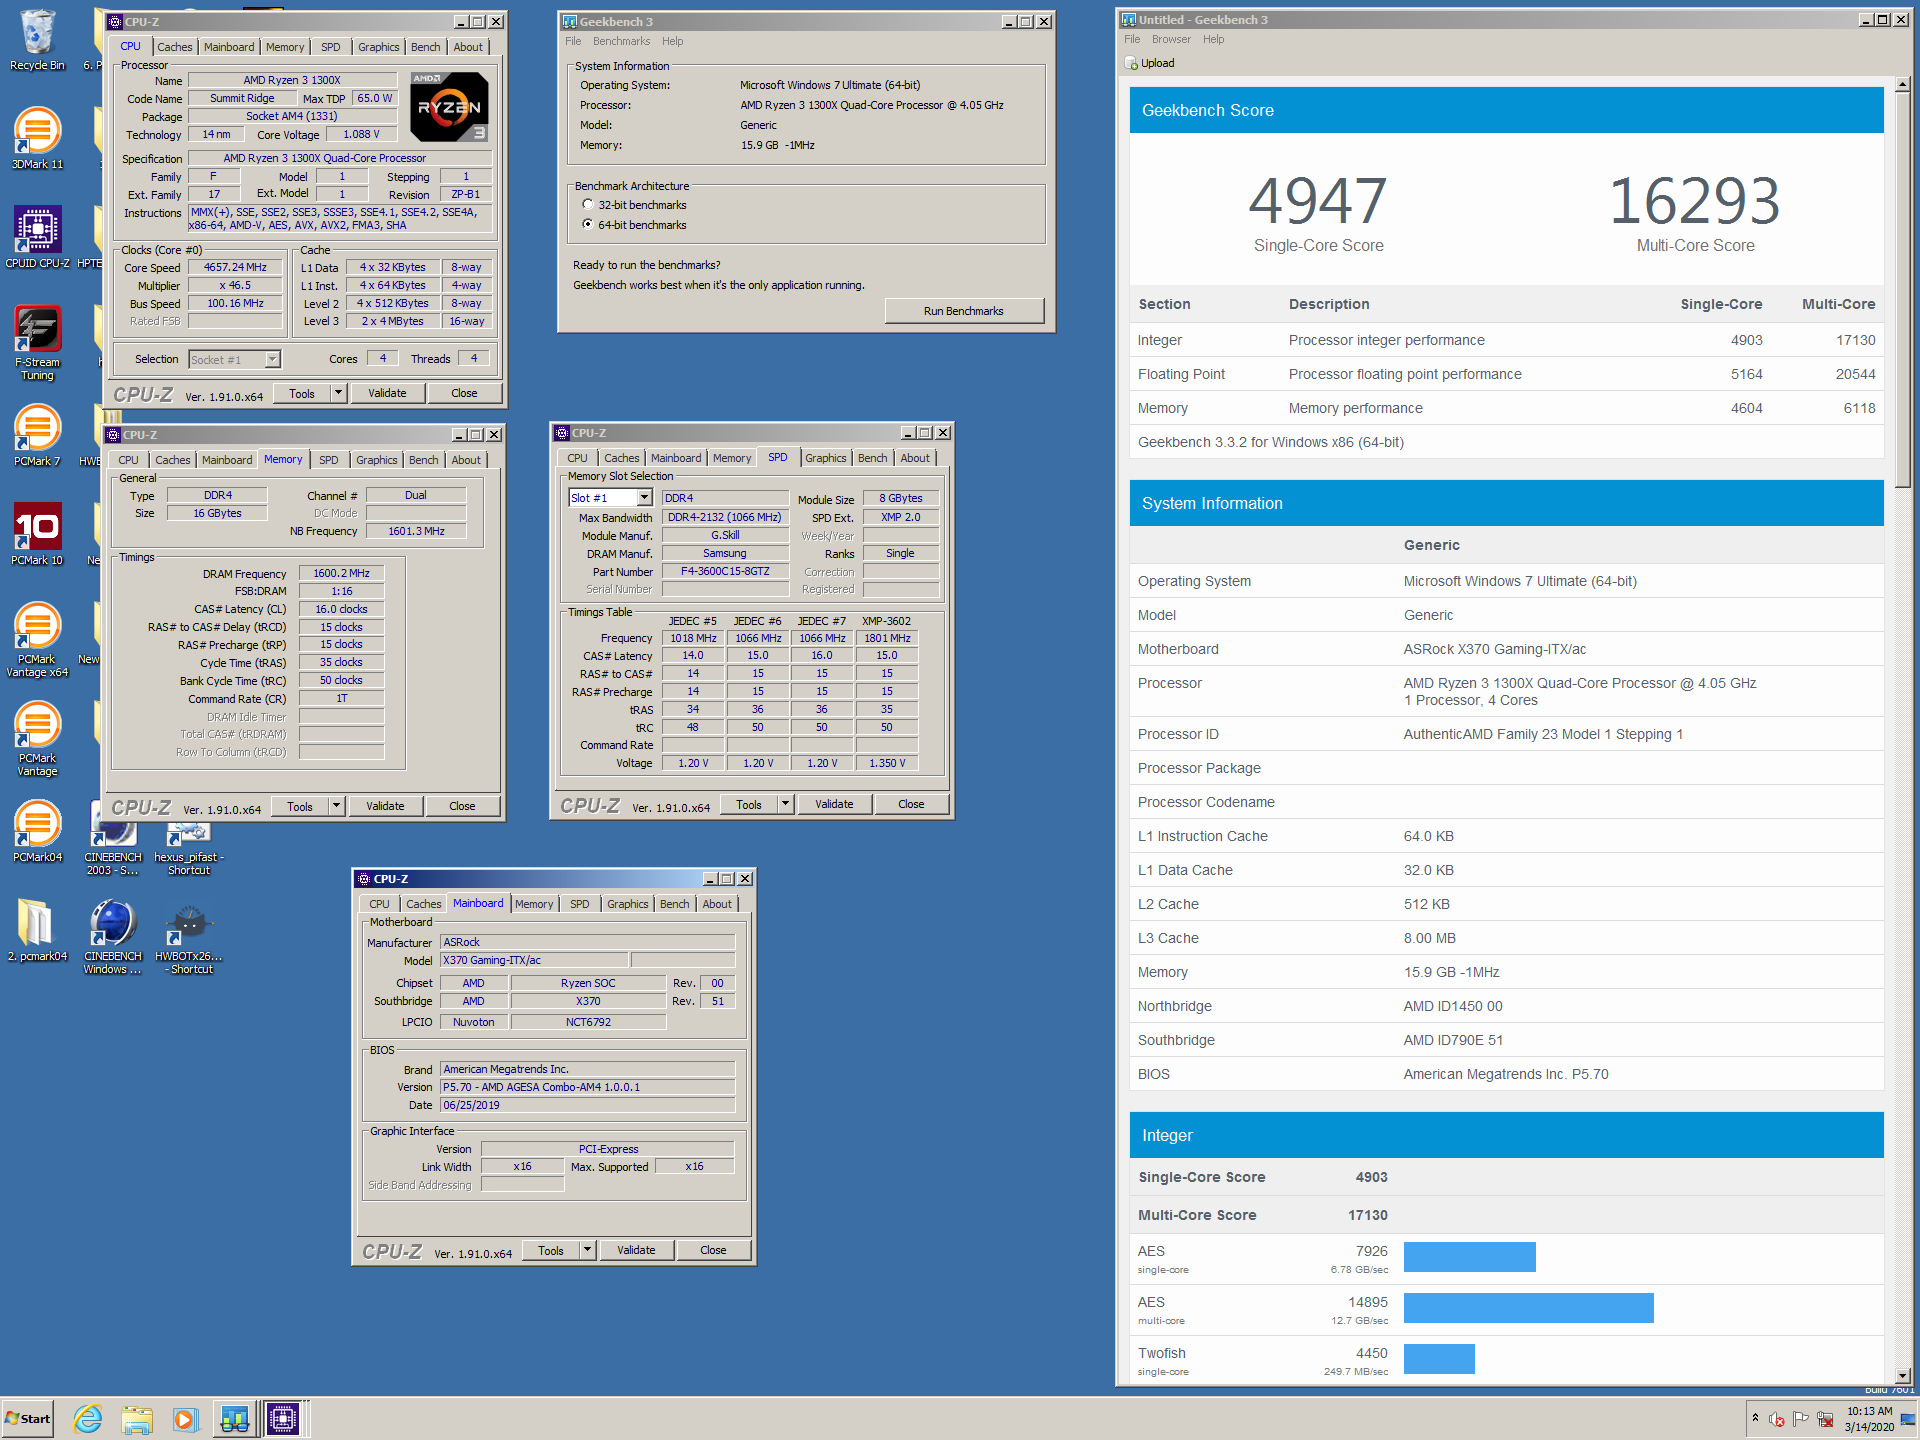Open About tab in SPD CPU-Z window

(915, 458)
